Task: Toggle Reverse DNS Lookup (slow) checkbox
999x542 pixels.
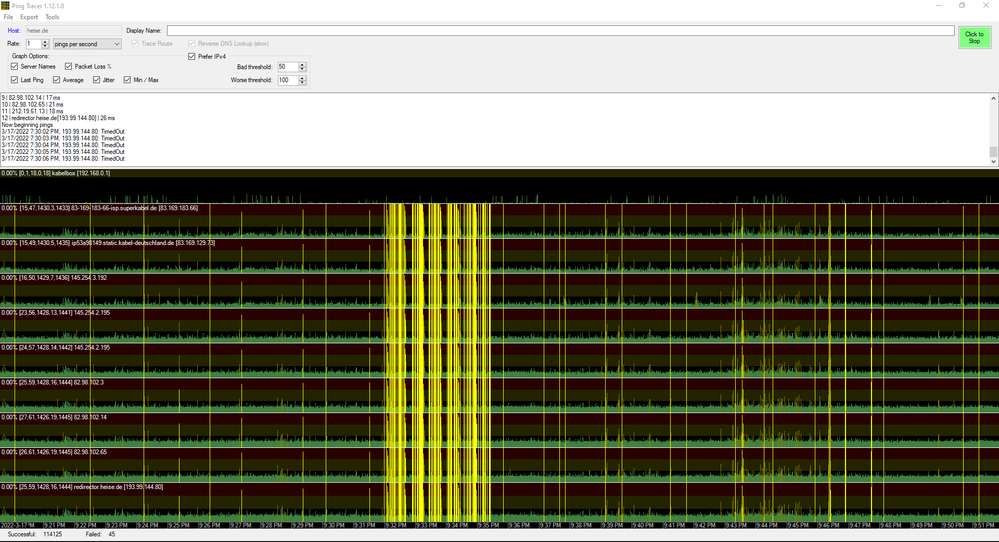Action: pos(228,44)
